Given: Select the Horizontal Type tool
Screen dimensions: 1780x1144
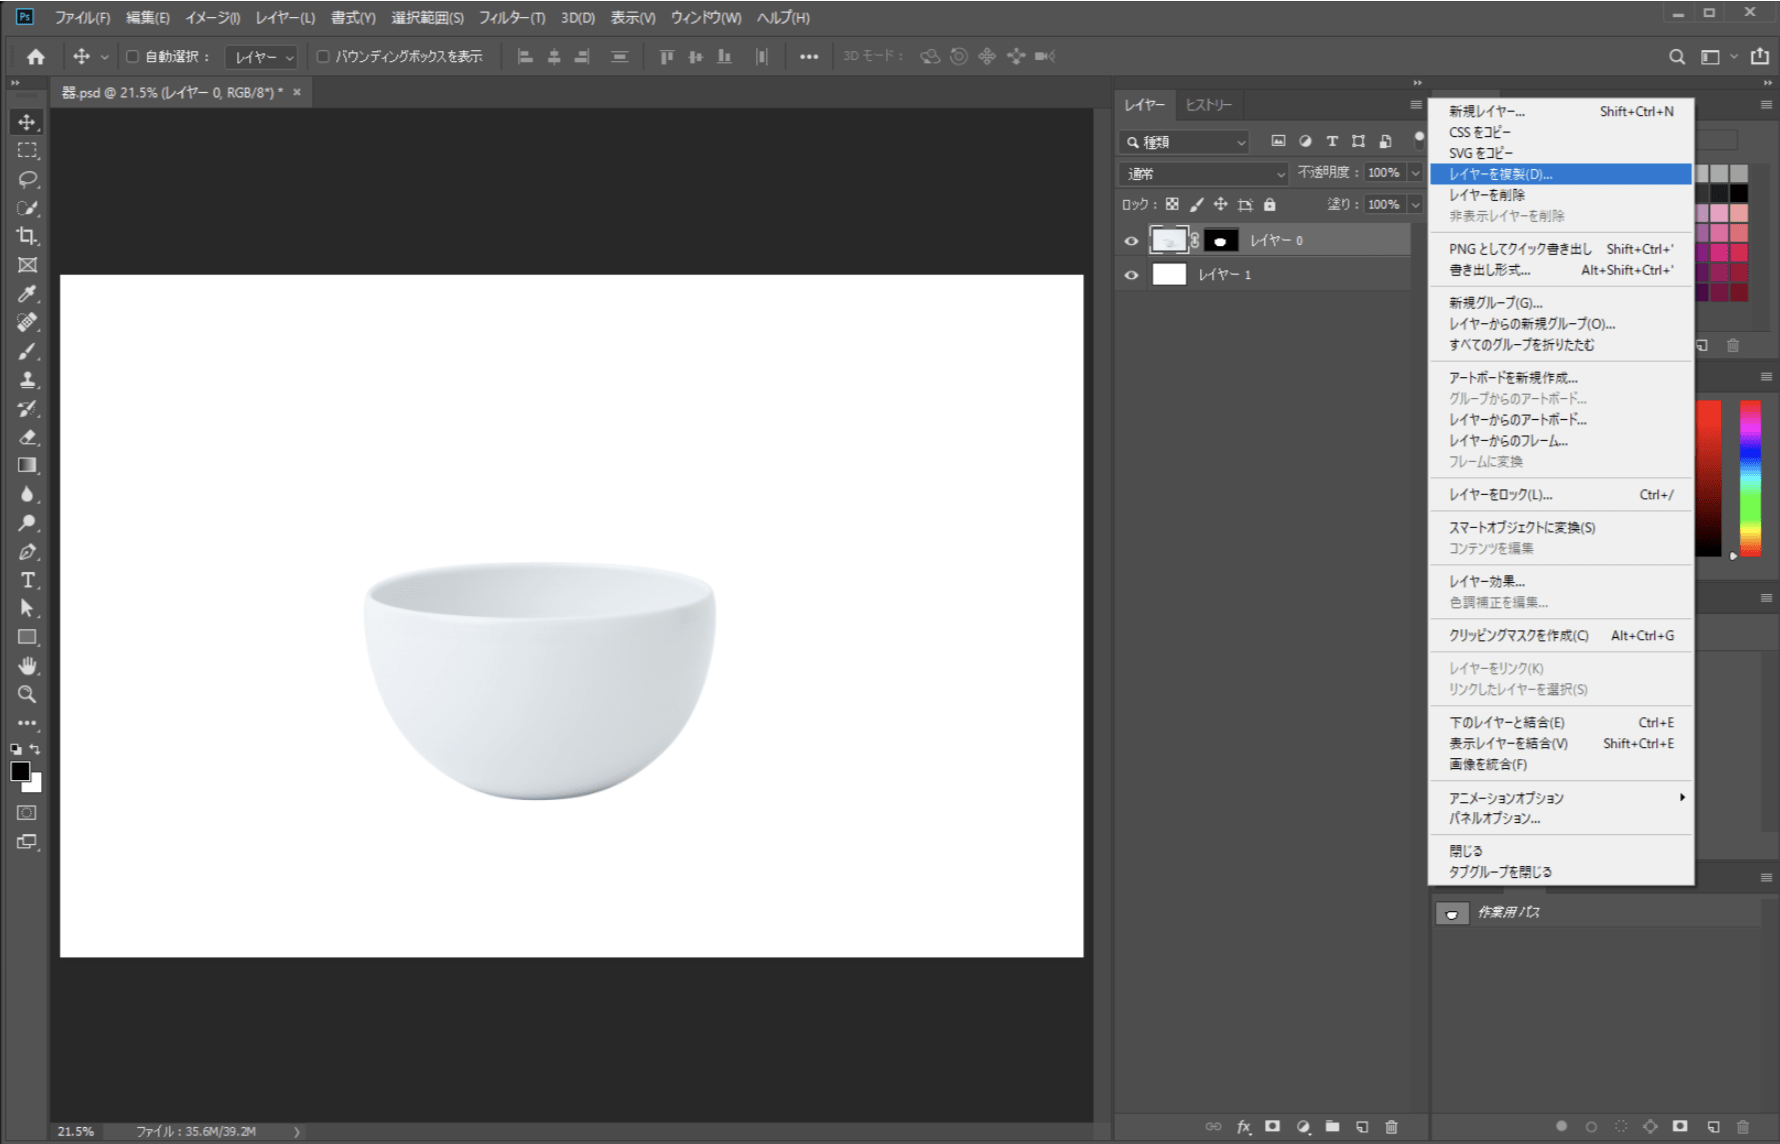Looking at the screenshot, I should coord(27,580).
